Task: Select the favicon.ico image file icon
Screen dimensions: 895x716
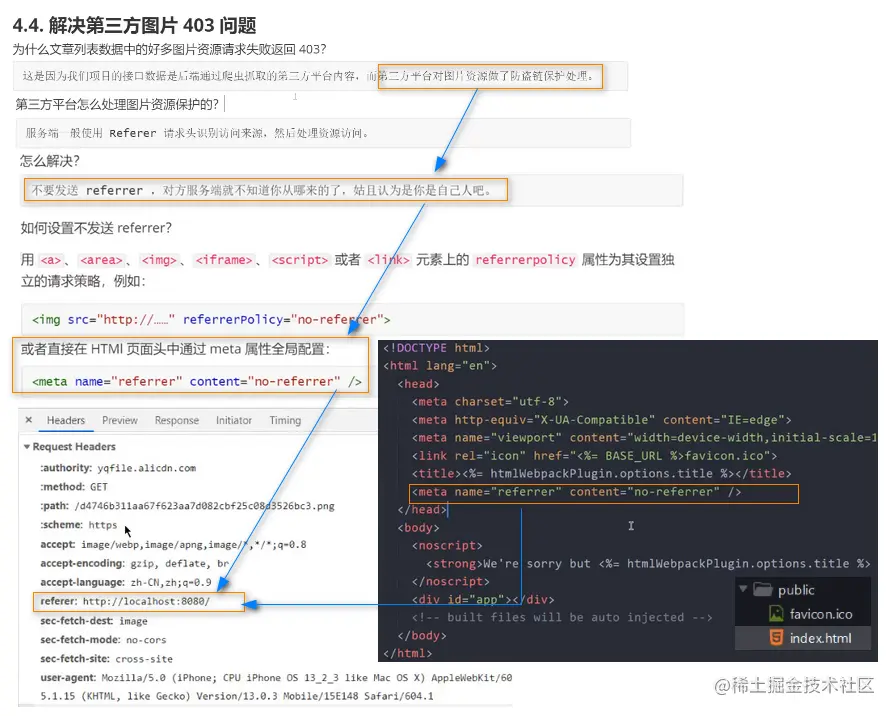Action: pyautogui.click(x=776, y=614)
